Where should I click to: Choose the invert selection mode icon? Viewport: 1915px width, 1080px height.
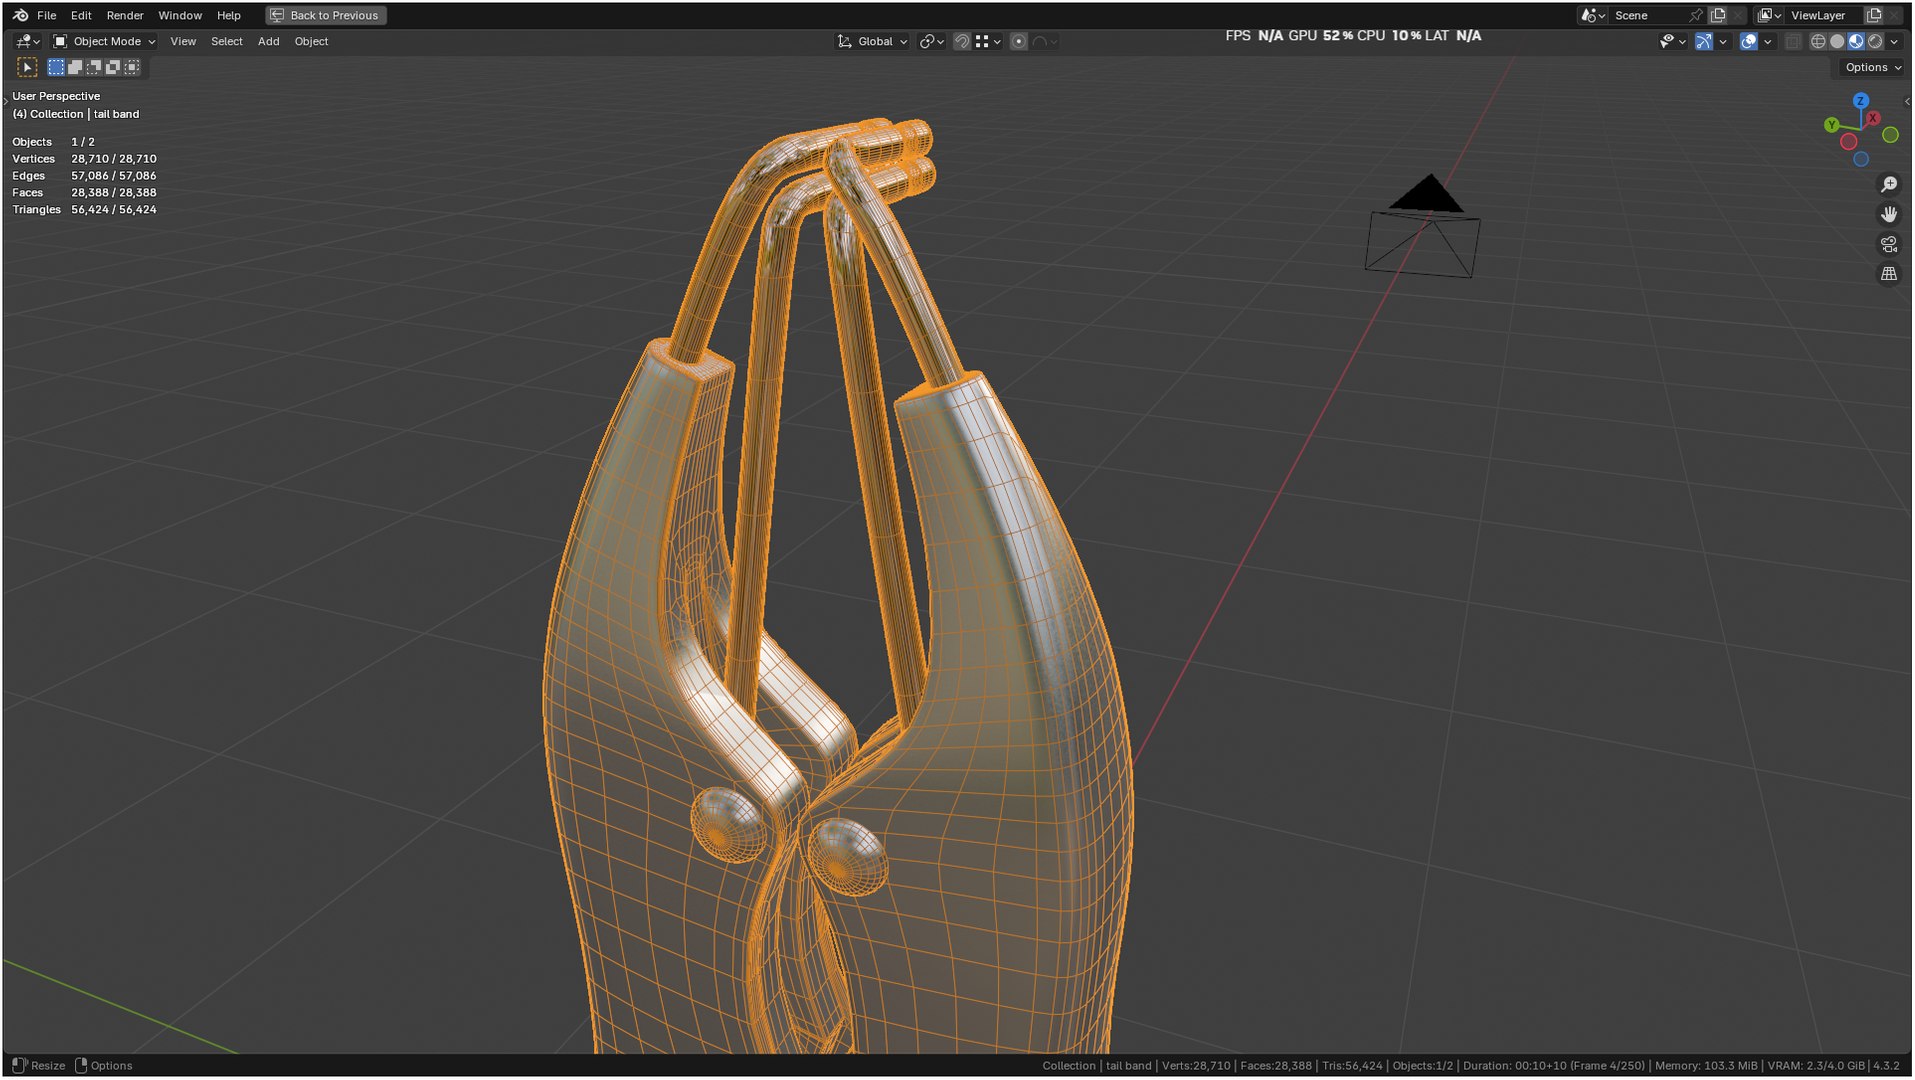tap(113, 67)
